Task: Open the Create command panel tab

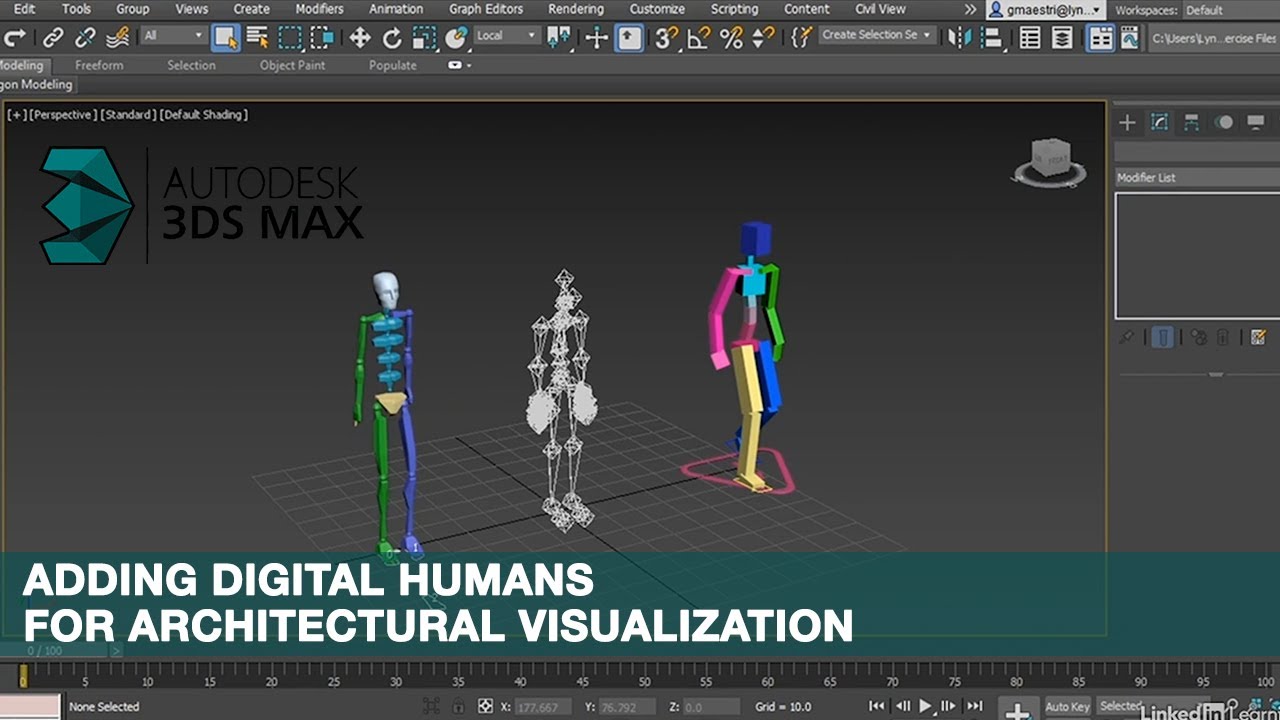Action: (x=1127, y=122)
